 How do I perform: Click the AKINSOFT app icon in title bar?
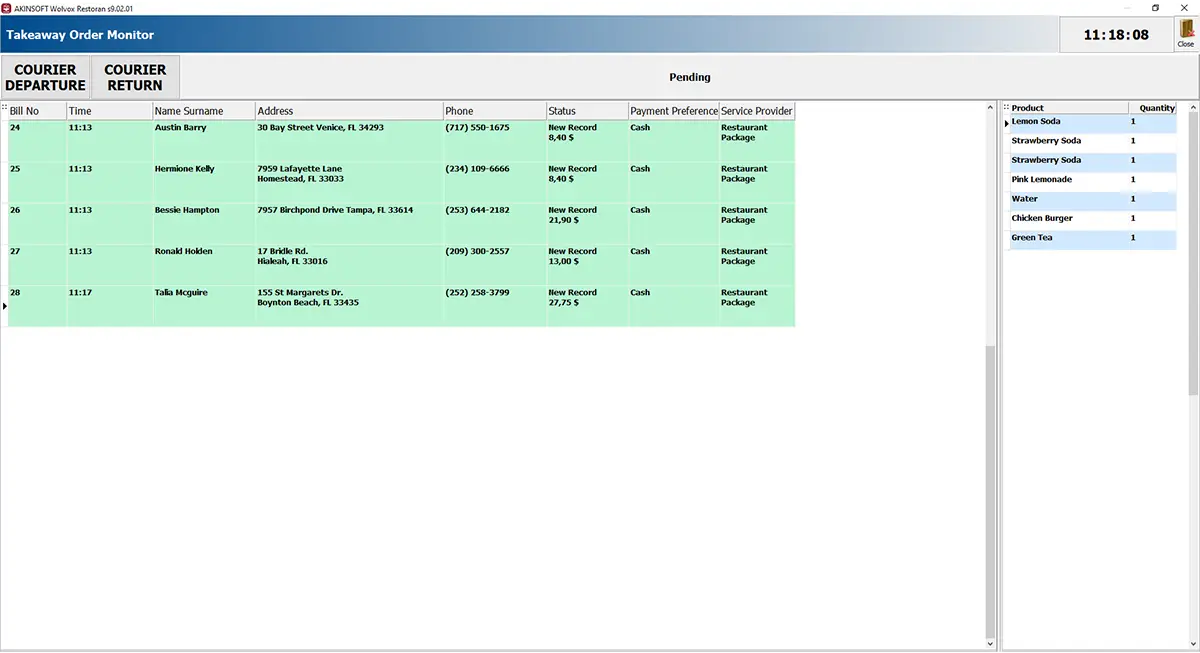(x=6, y=8)
